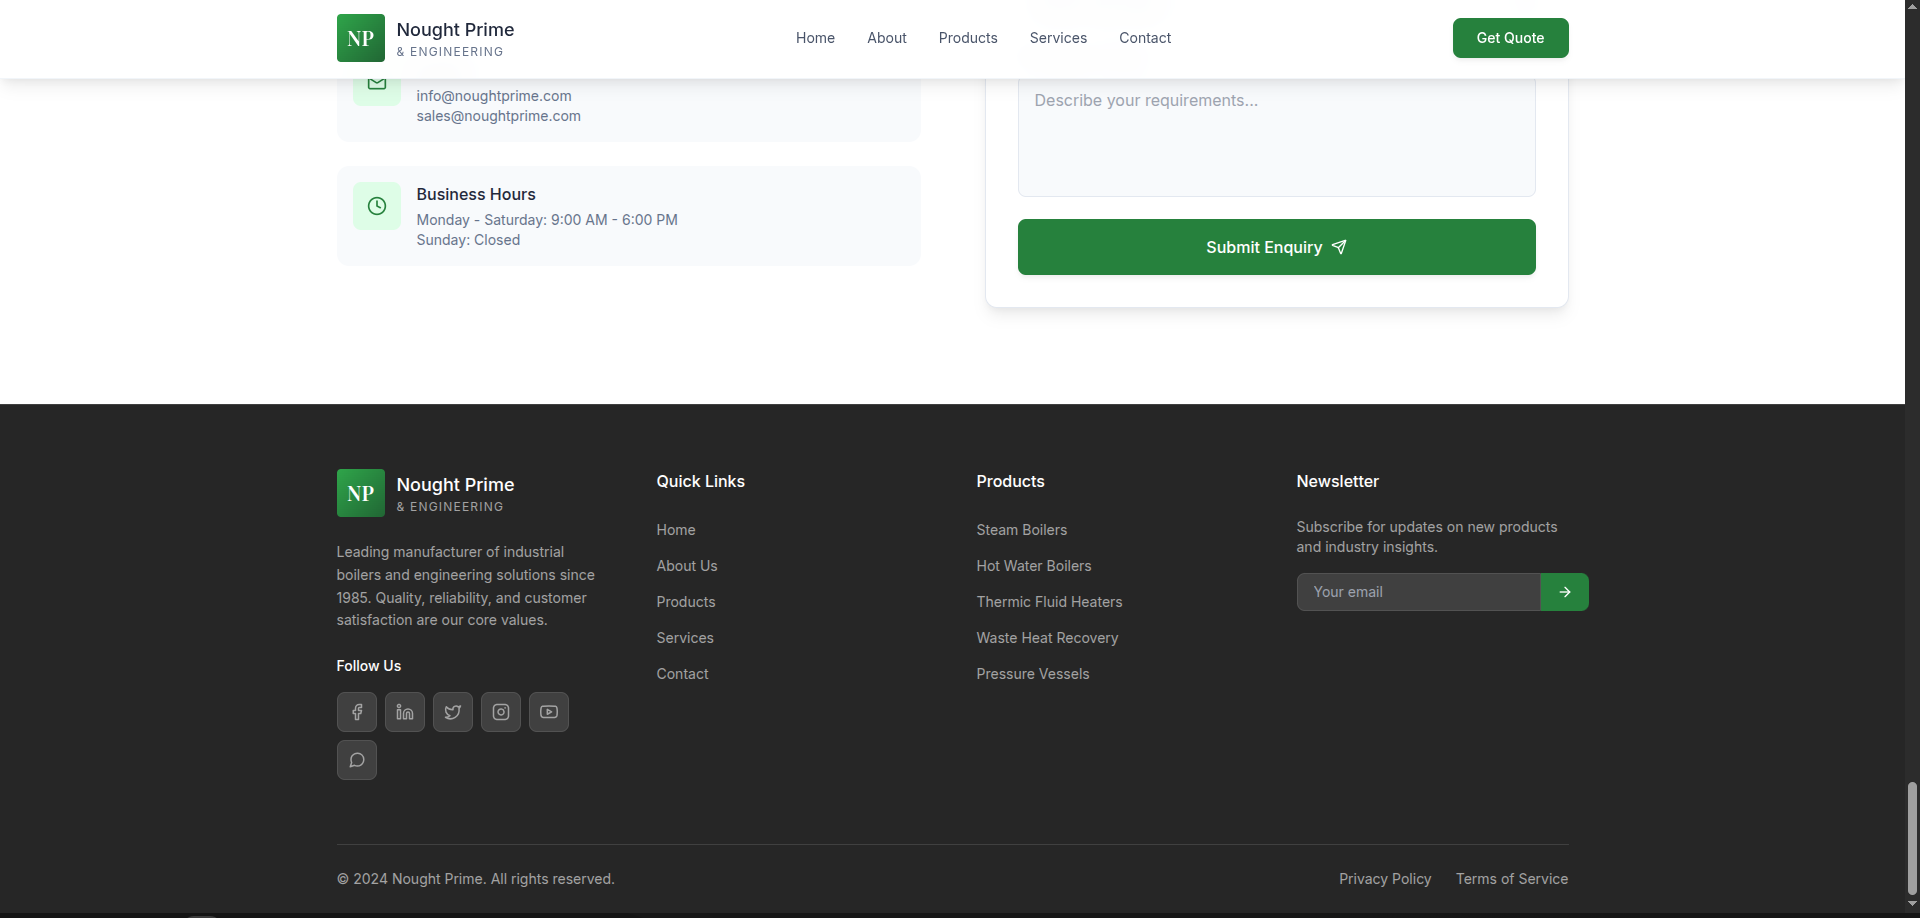Select About in the header navigation
This screenshot has width=1920, height=918.
886,38
